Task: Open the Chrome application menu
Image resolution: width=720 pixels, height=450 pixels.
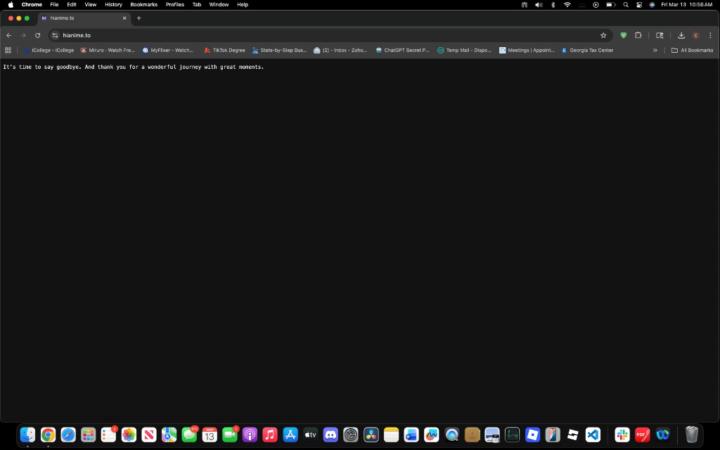Action: pyautogui.click(x=32, y=5)
